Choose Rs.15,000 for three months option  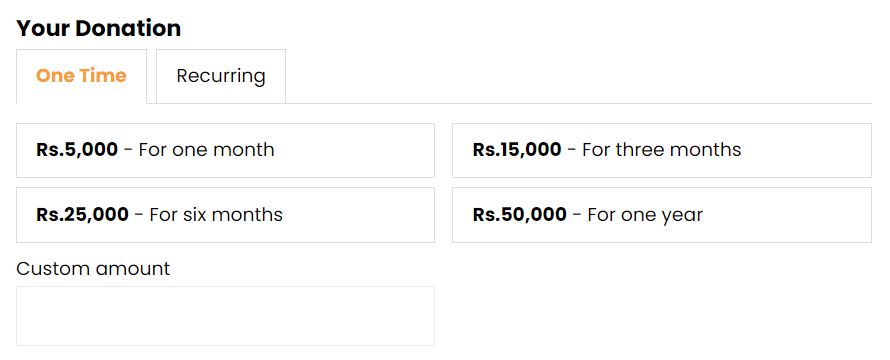(x=662, y=150)
